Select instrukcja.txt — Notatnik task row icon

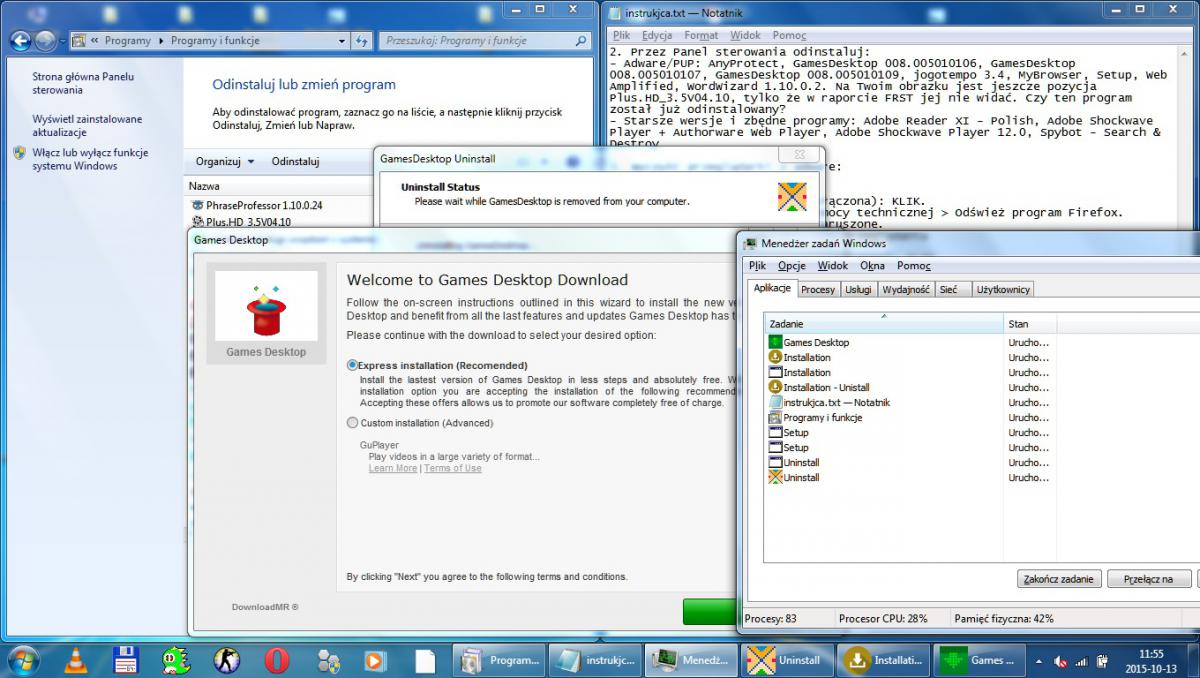coord(775,402)
